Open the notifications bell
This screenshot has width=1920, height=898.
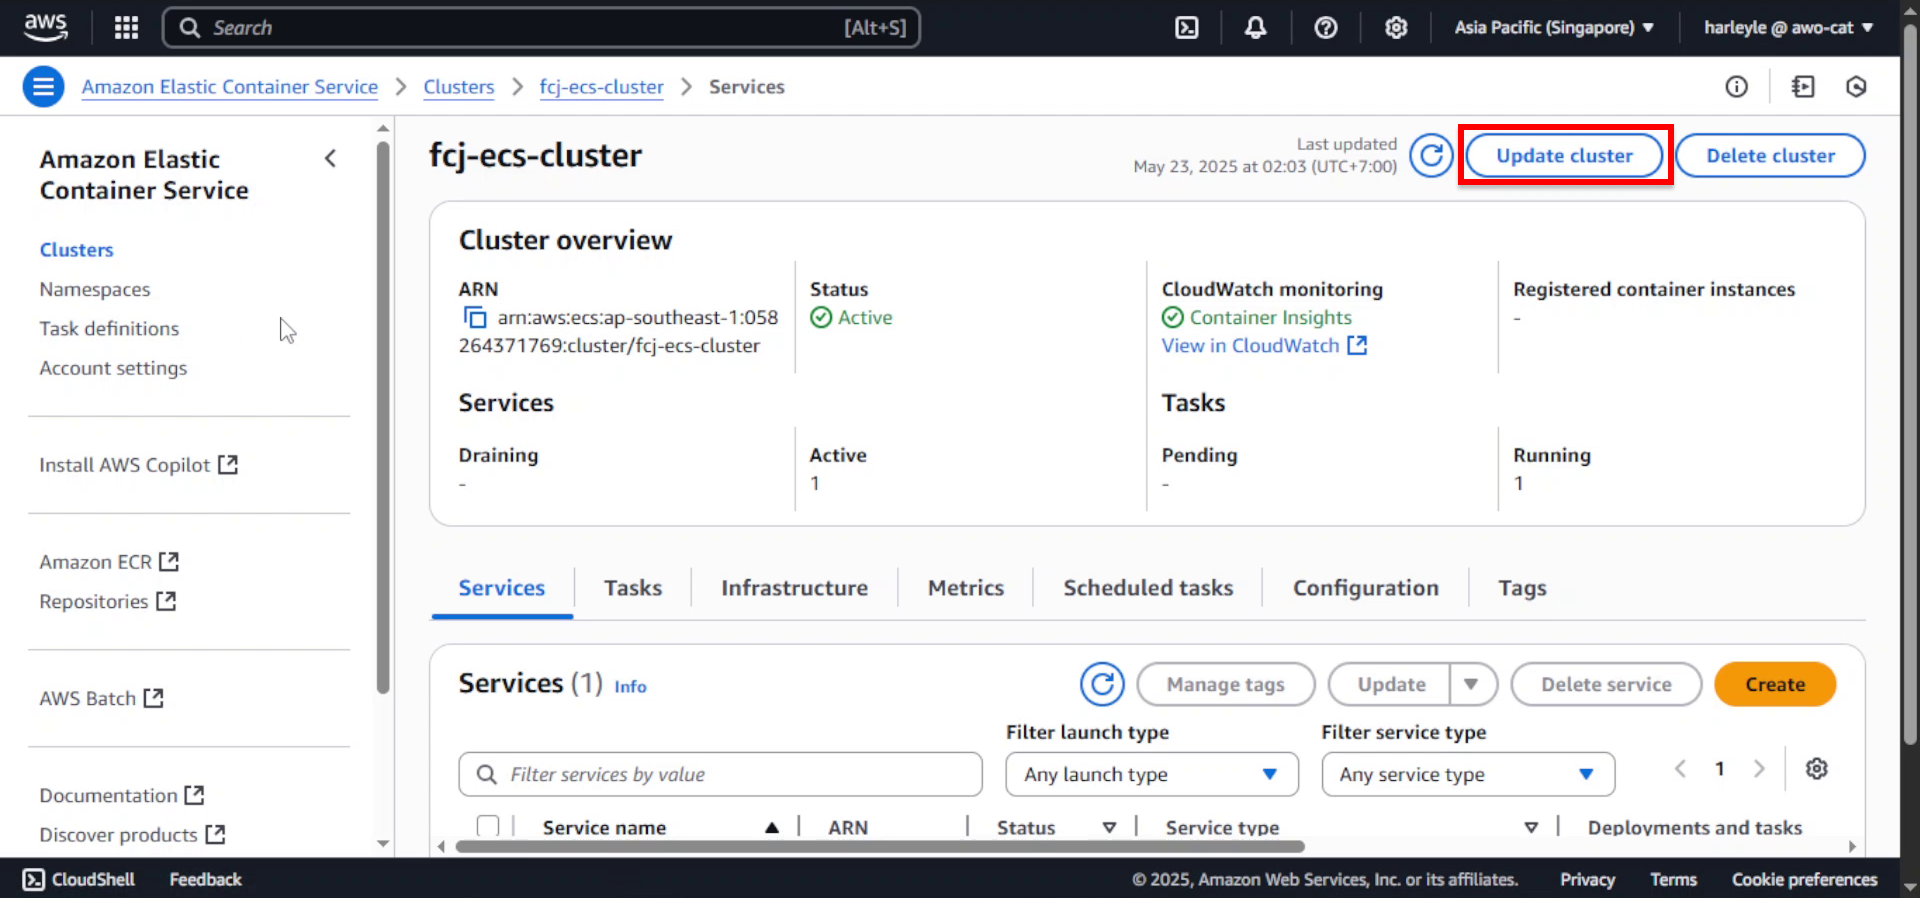1255,27
